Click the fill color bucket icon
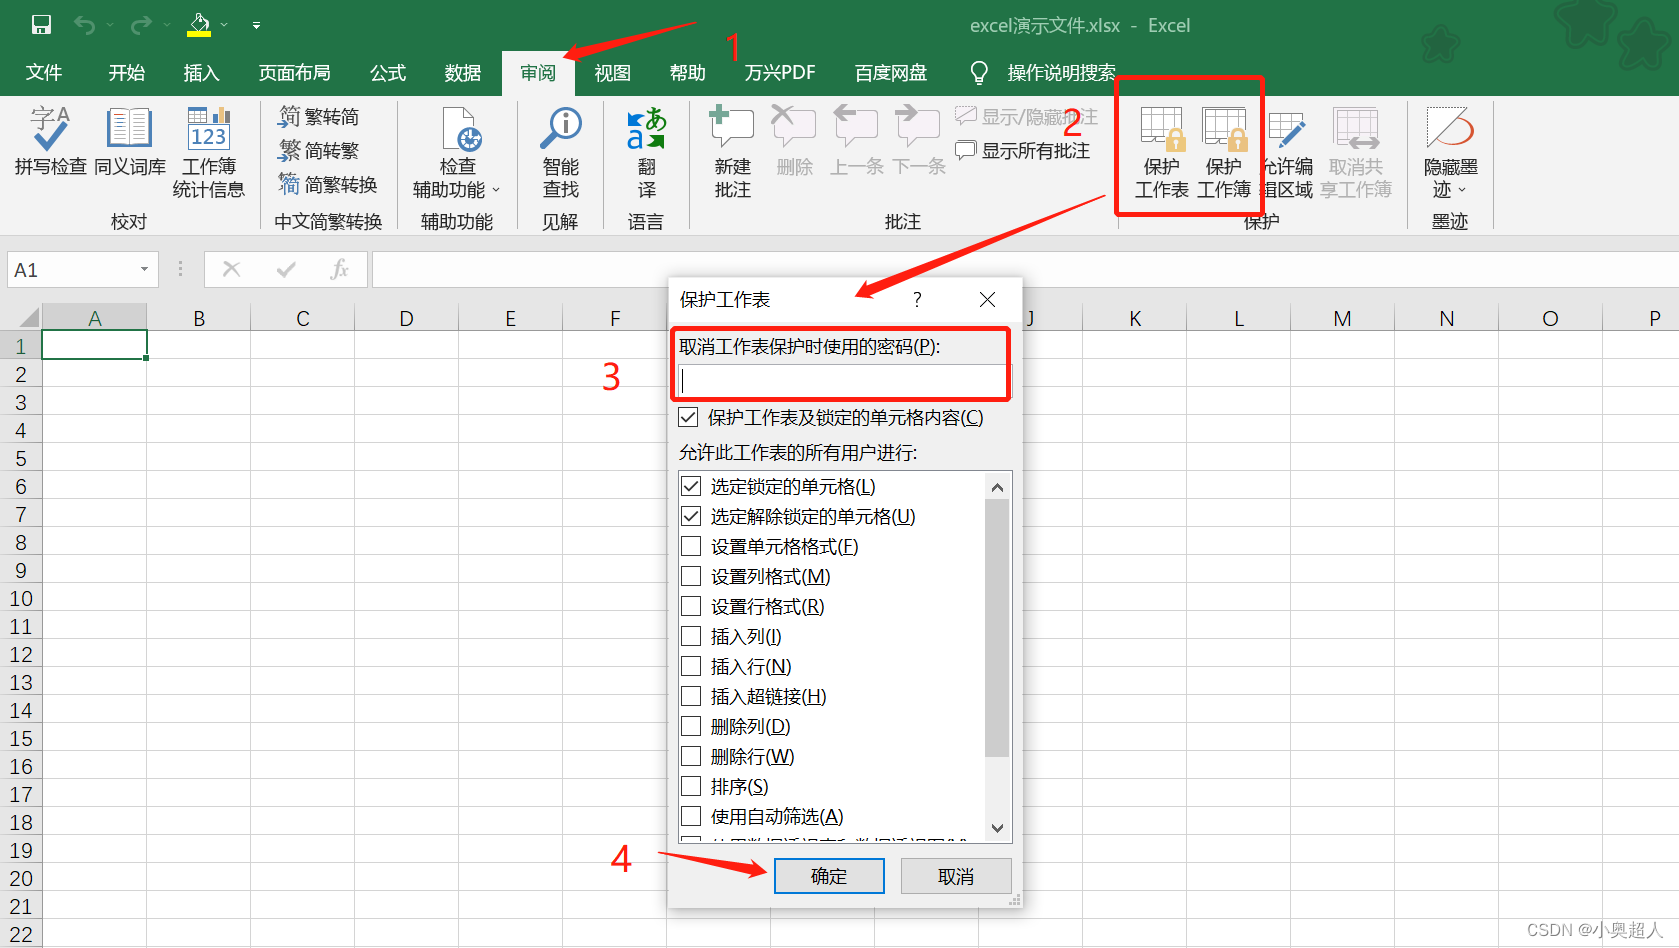Viewport: 1679px width, 948px height. [x=199, y=25]
